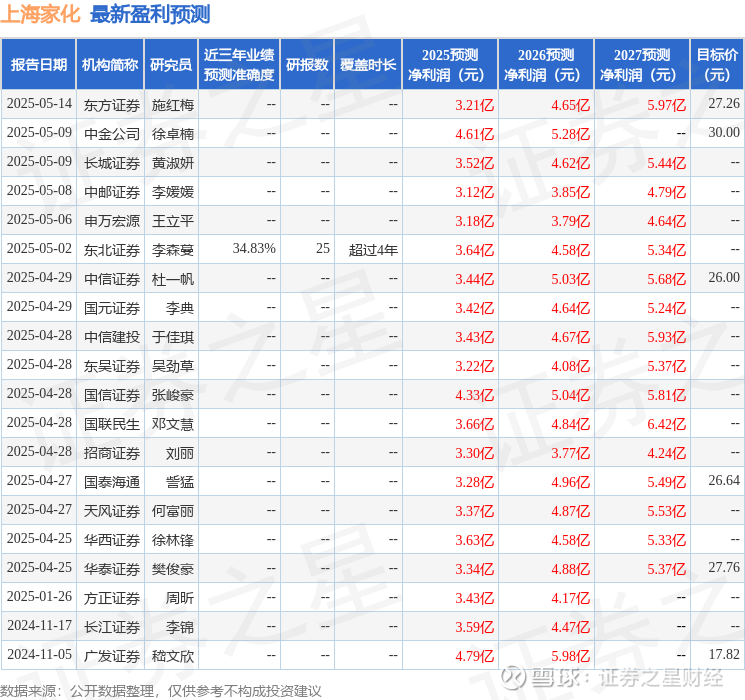Click researcher name 黄淑妍

[x=172, y=163]
